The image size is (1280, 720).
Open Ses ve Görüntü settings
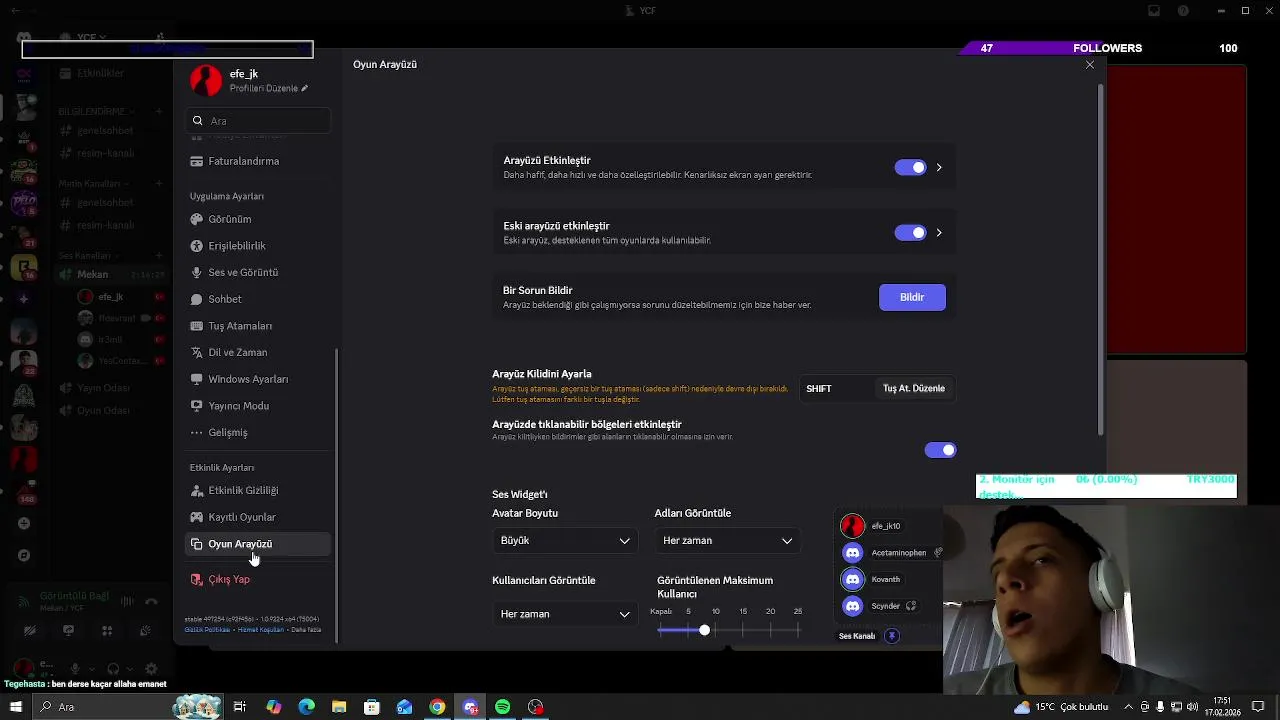tap(258, 272)
